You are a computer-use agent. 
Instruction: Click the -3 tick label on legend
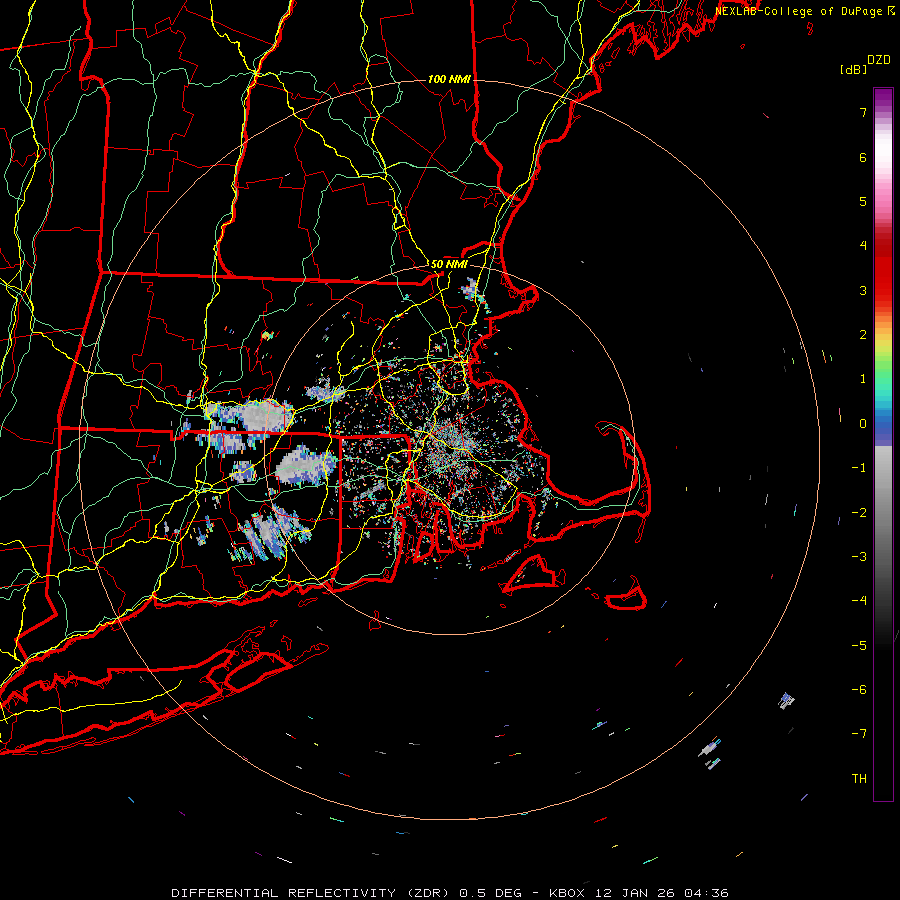click(859, 557)
